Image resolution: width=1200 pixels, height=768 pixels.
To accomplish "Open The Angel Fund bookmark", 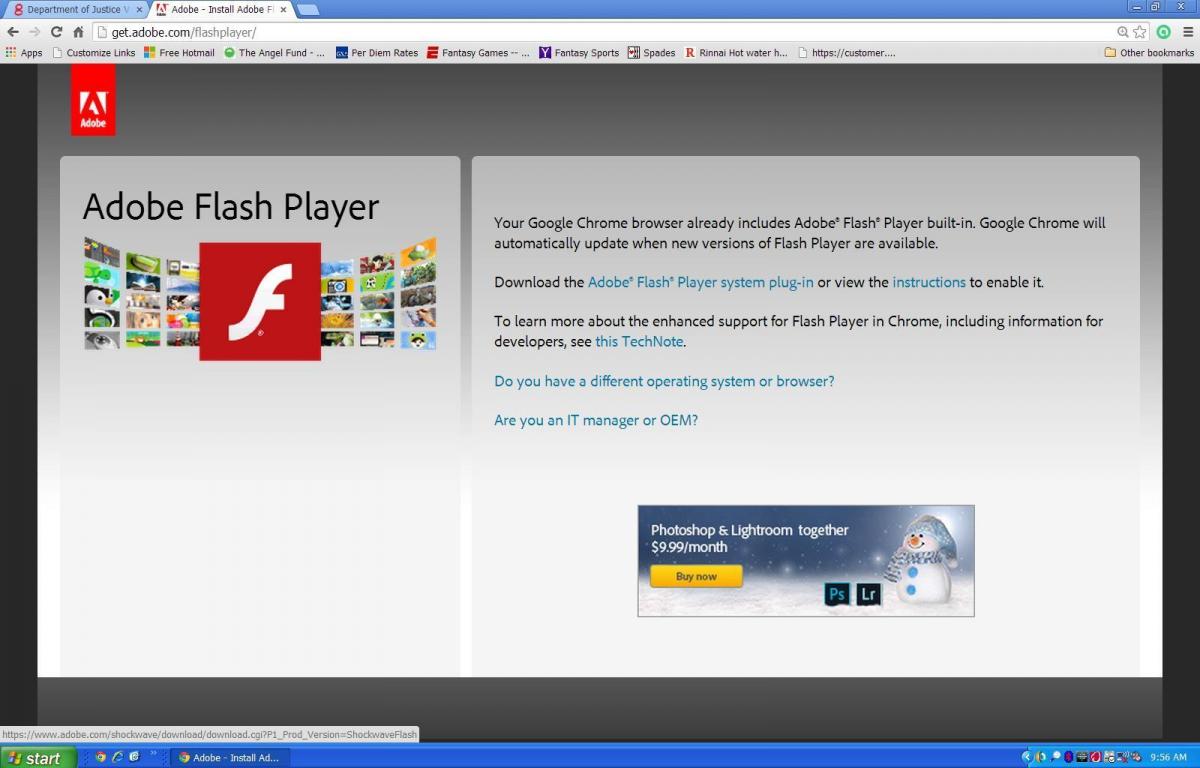I will click(274, 53).
